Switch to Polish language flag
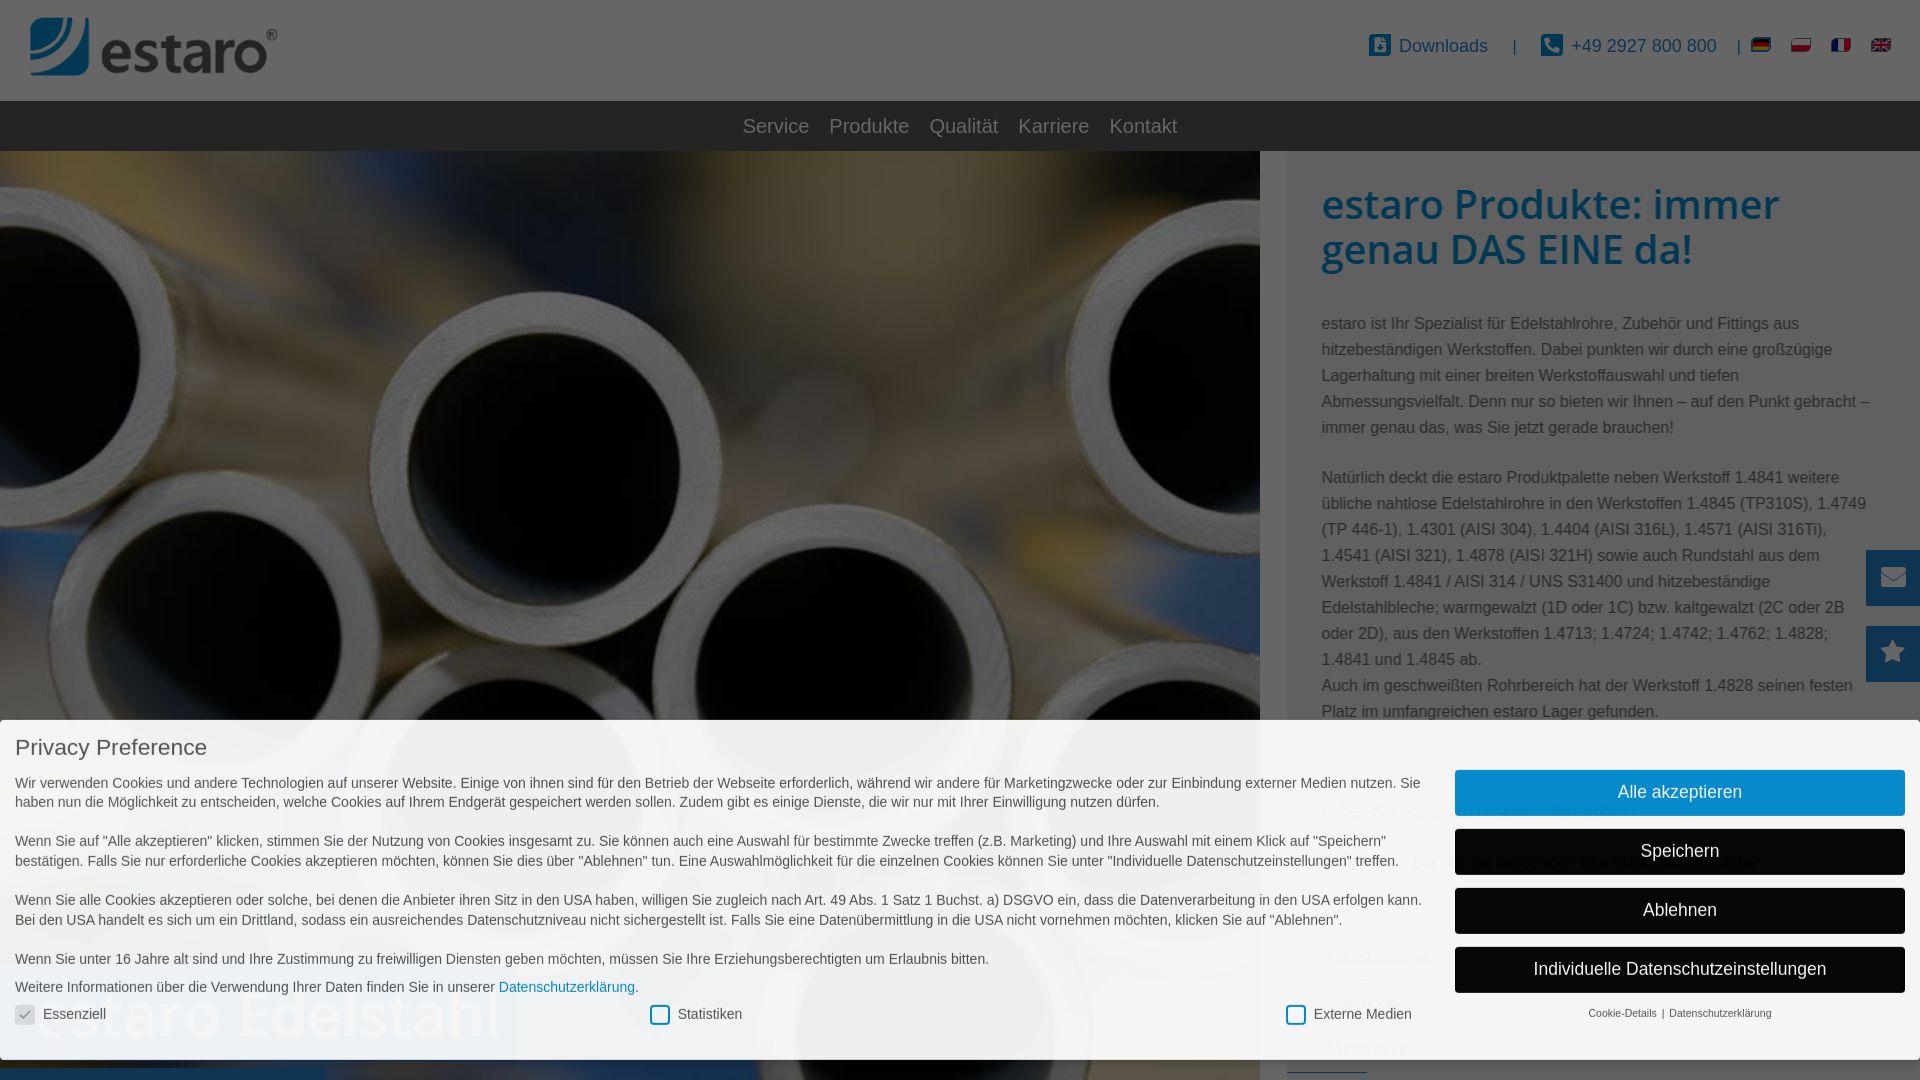The height and width of the screenshot is (1080, 1920). (1801, 45)
